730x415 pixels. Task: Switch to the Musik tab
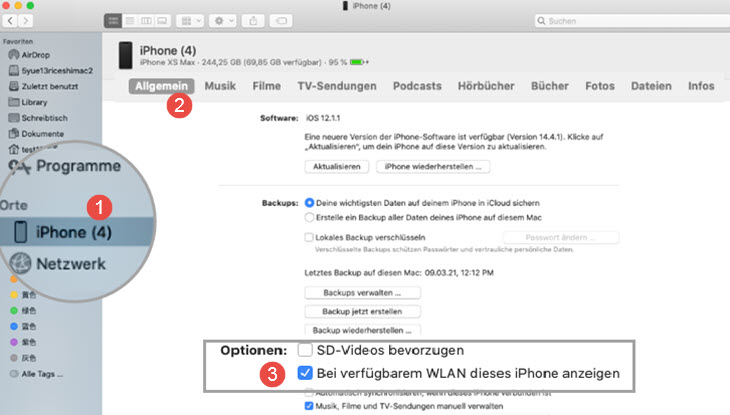(x=220, y=86)
